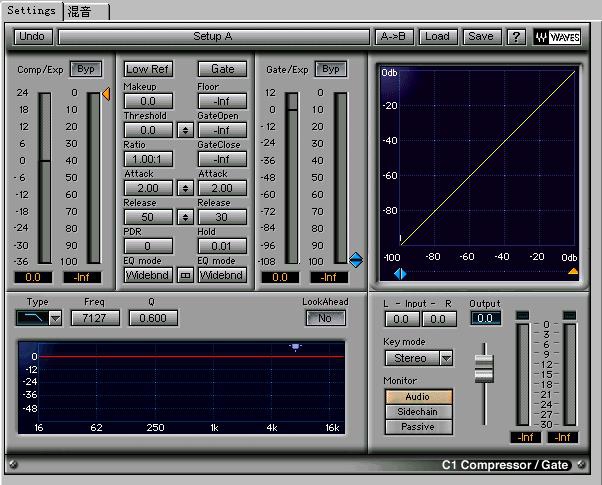Toggle the Gate mode button

[222, 69]
